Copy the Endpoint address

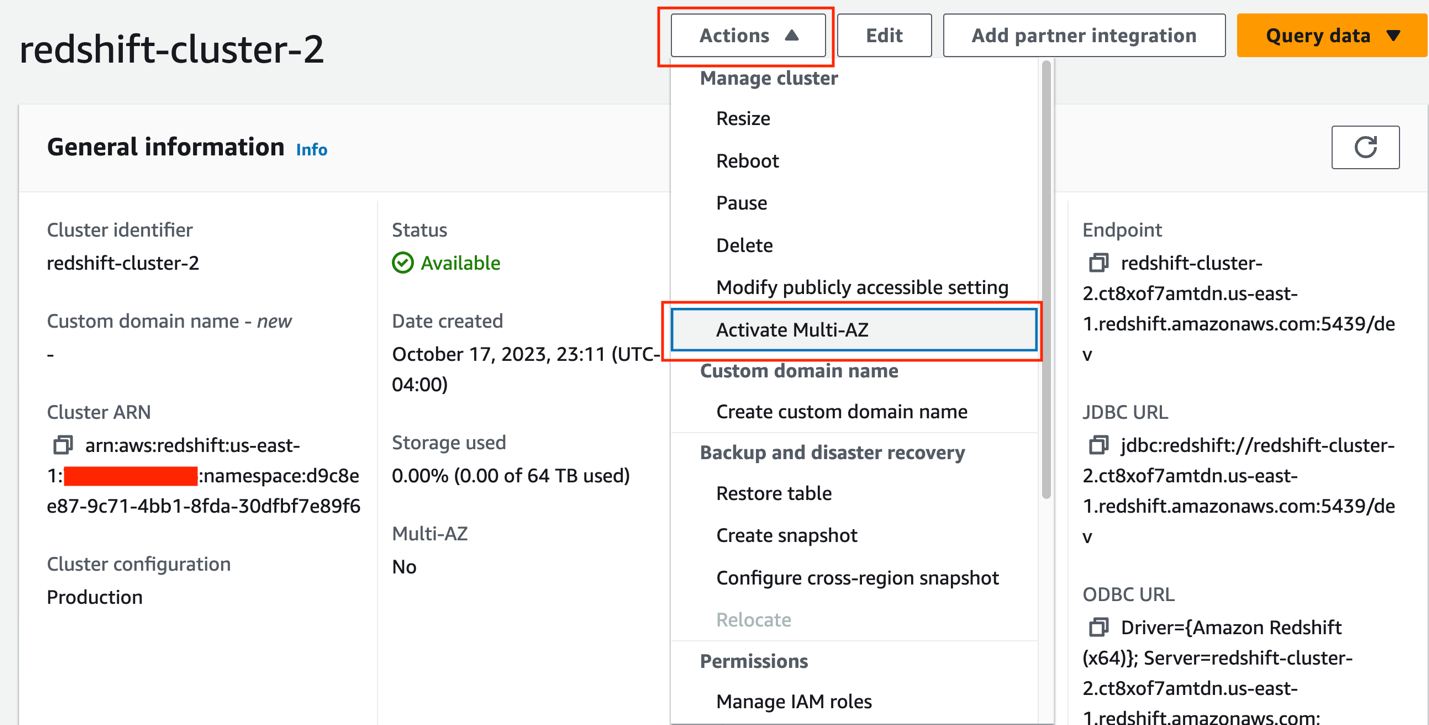tap(1098, 263)
